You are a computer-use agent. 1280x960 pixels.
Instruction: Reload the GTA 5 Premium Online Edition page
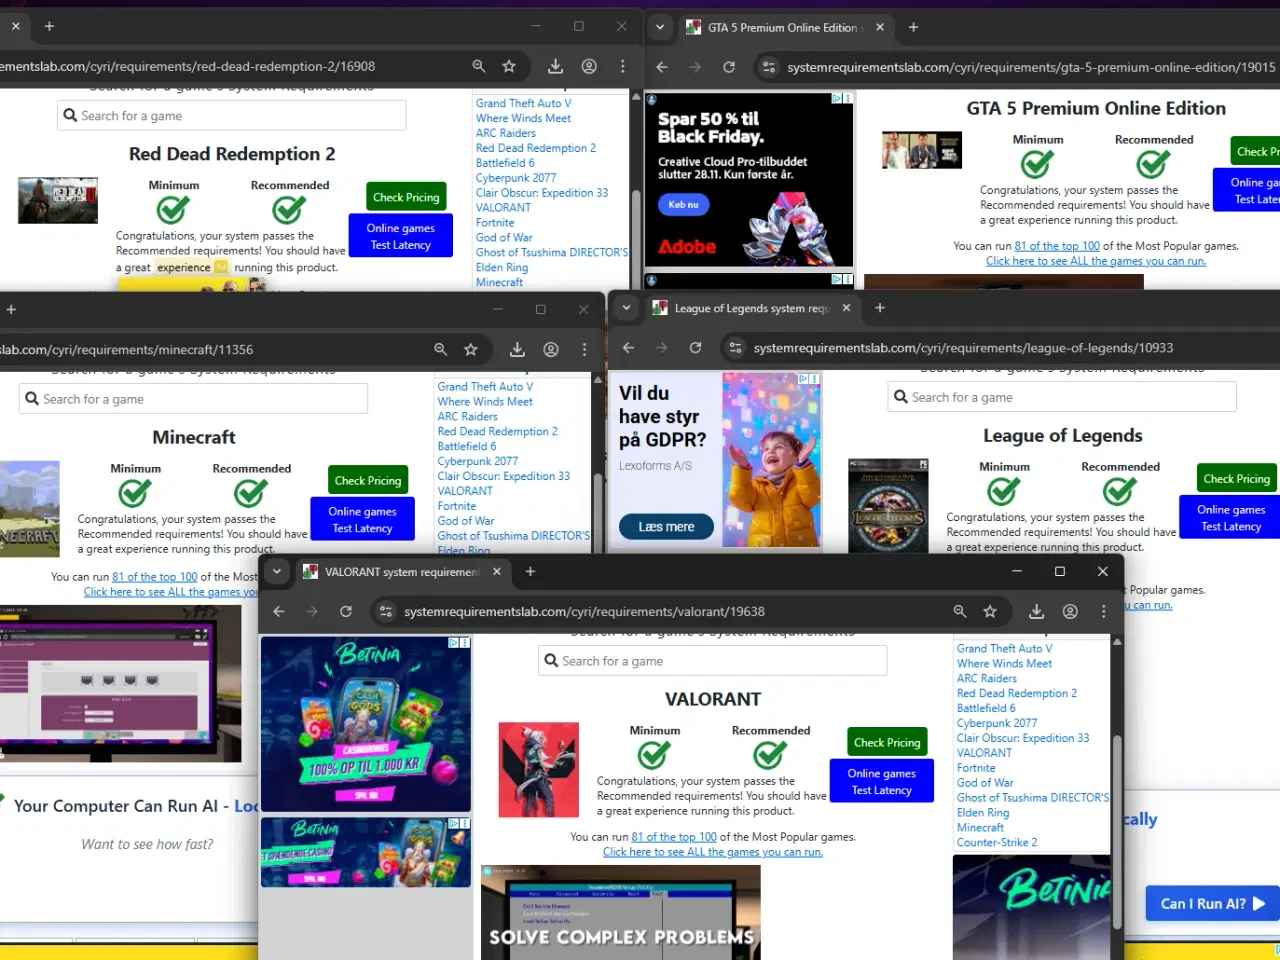(x=729, y=67)
